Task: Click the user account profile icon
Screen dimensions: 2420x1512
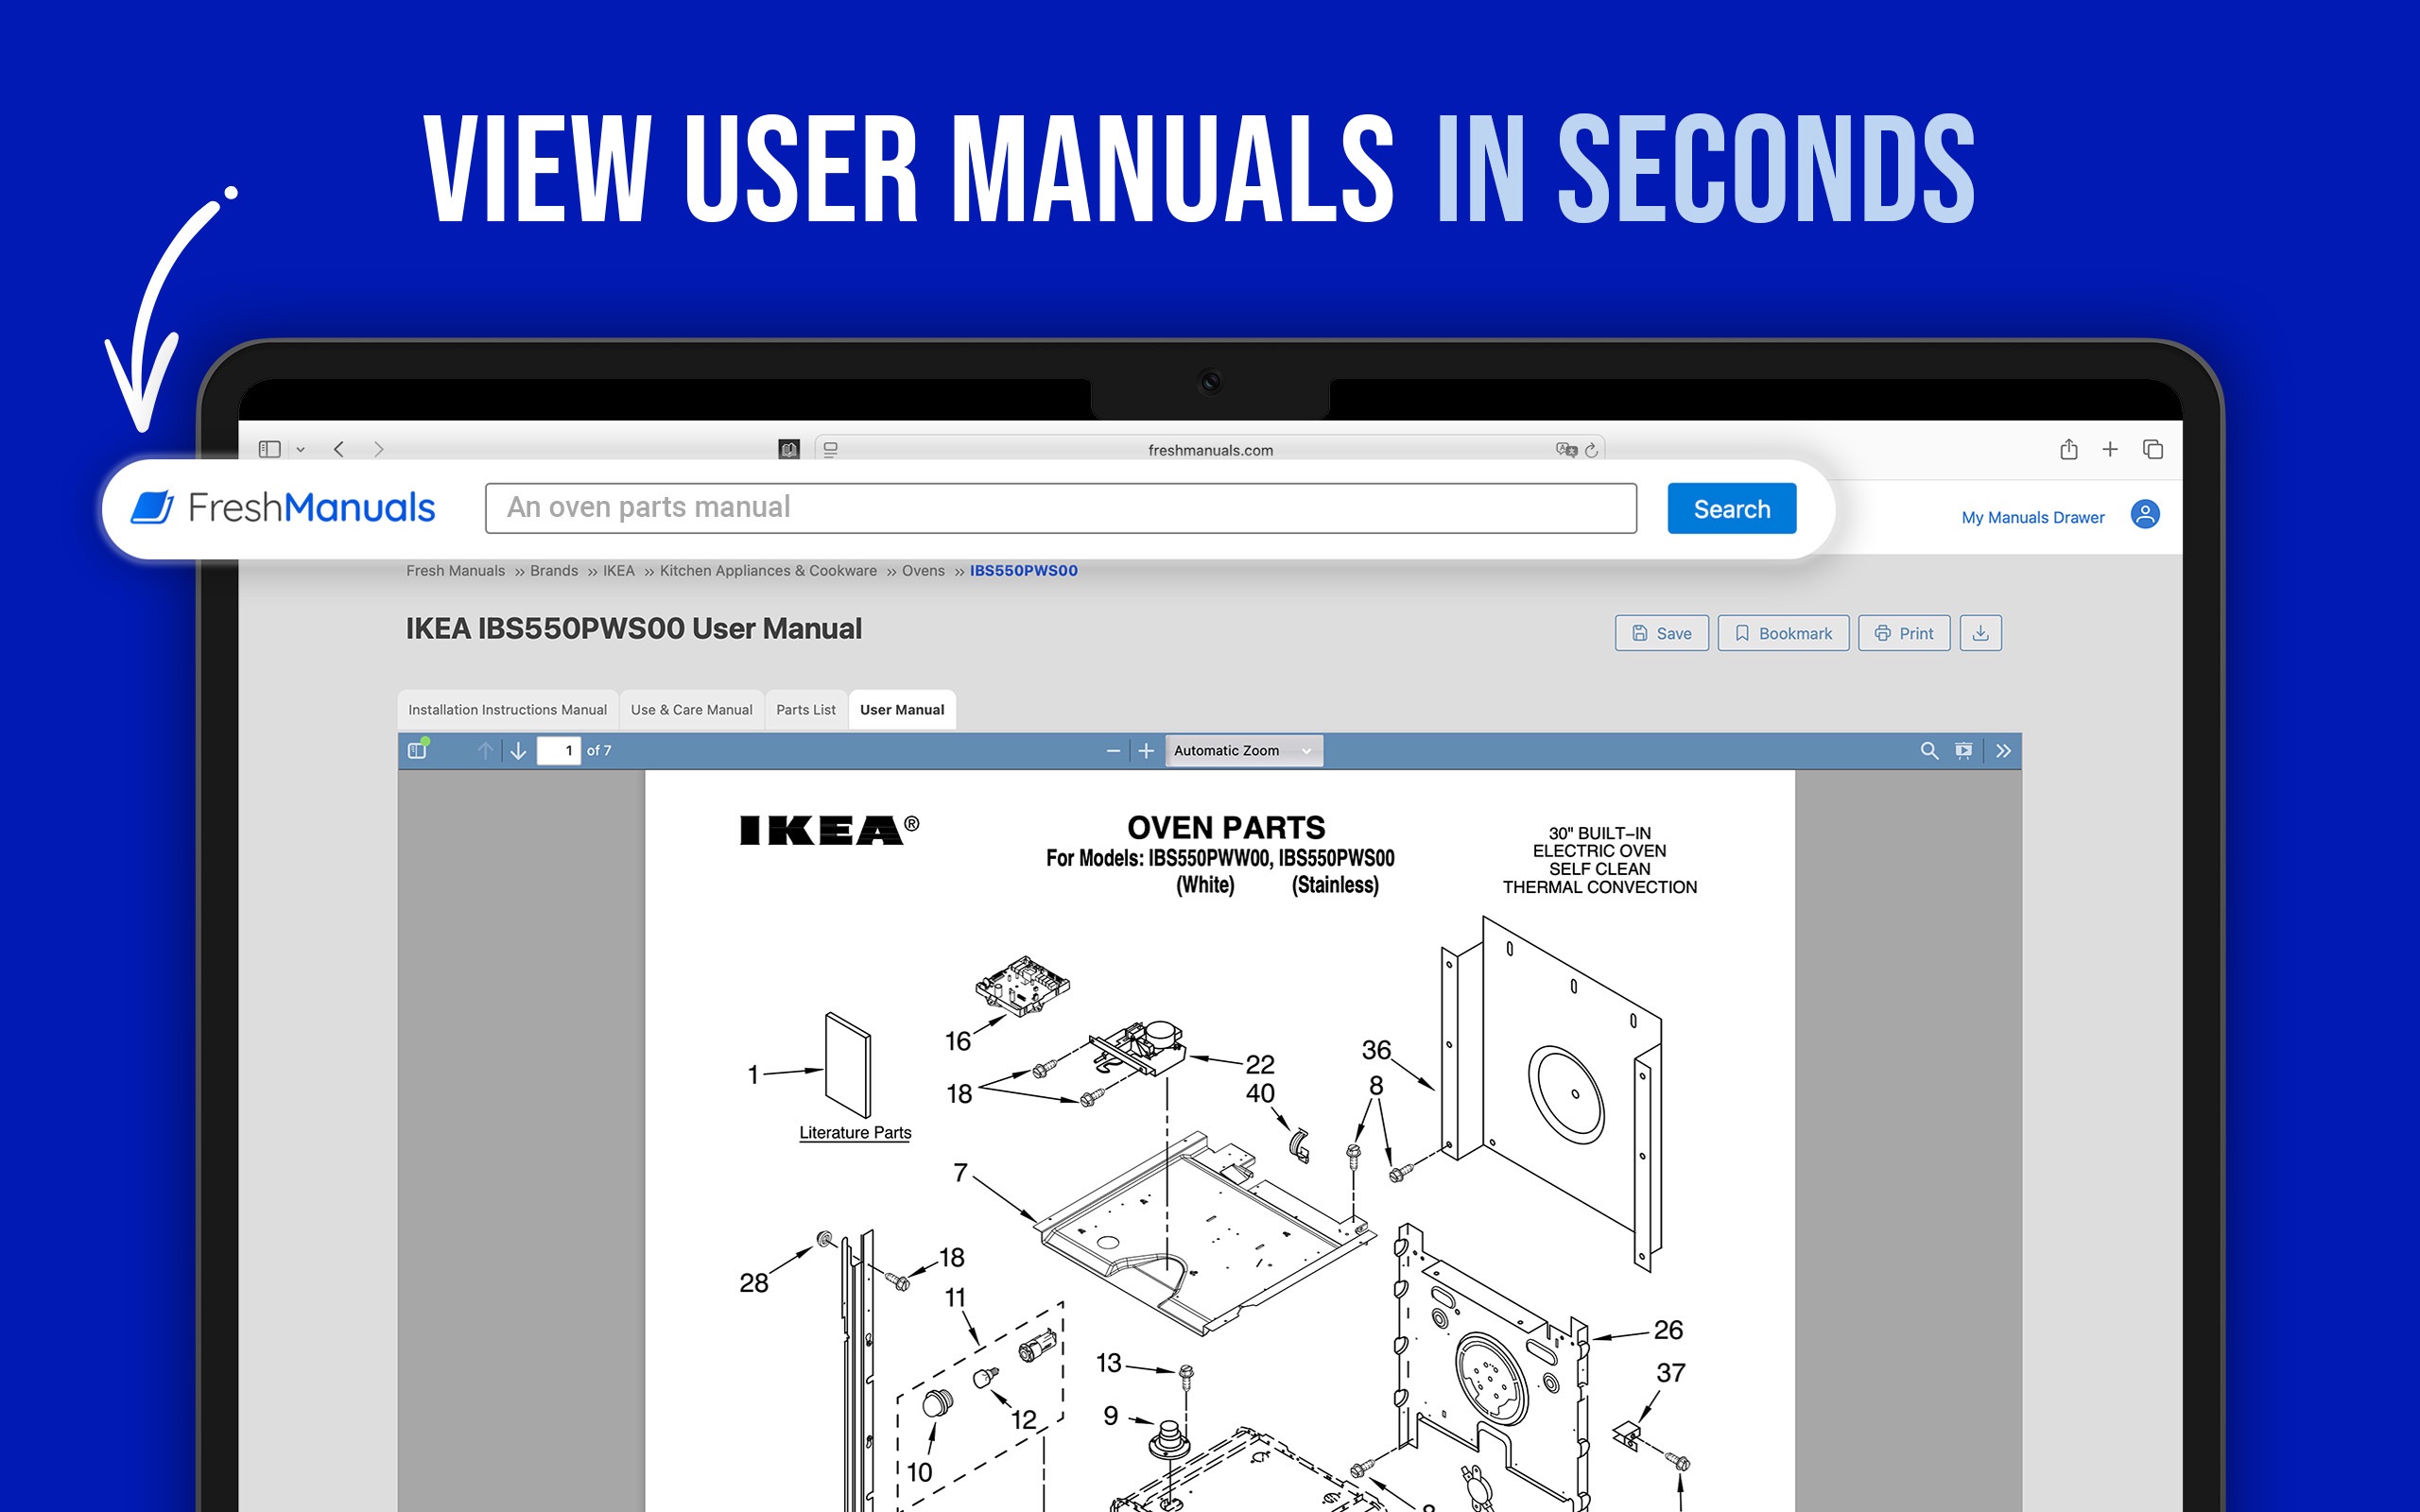Action: 2144,514
